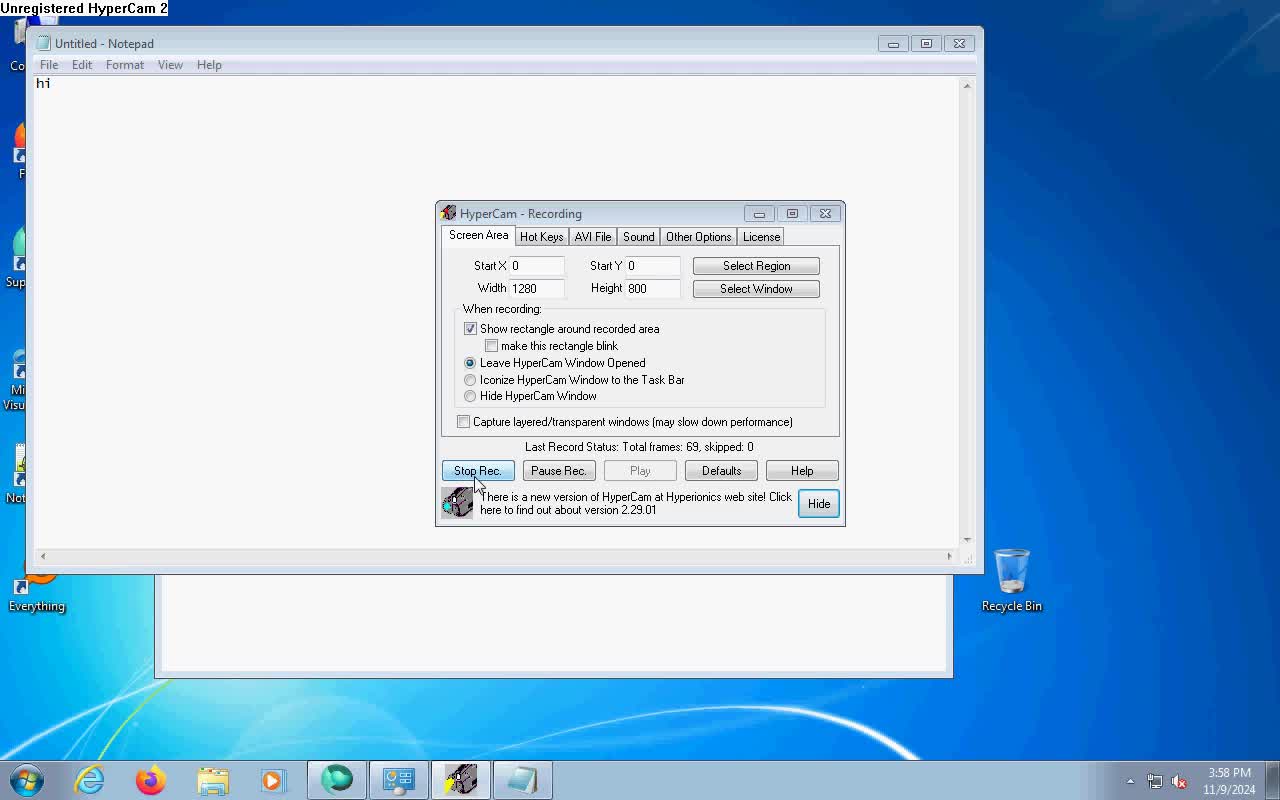Open Notepad Format menu
1280x800 pixels.
click(125, 65)
